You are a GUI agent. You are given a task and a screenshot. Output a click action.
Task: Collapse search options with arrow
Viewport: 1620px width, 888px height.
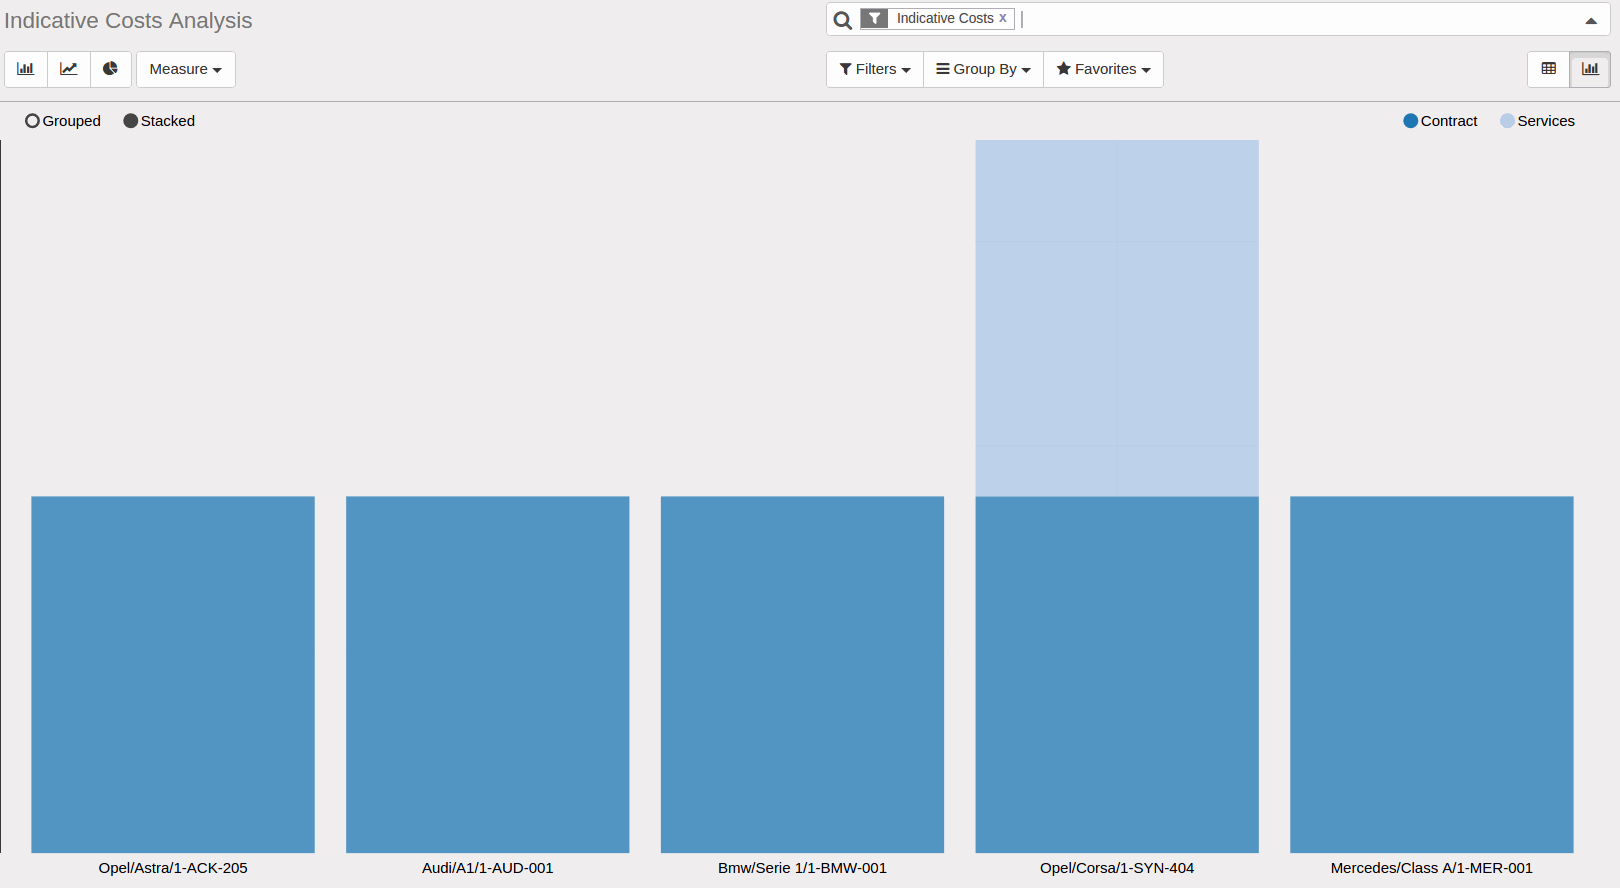pos(1591,20)
